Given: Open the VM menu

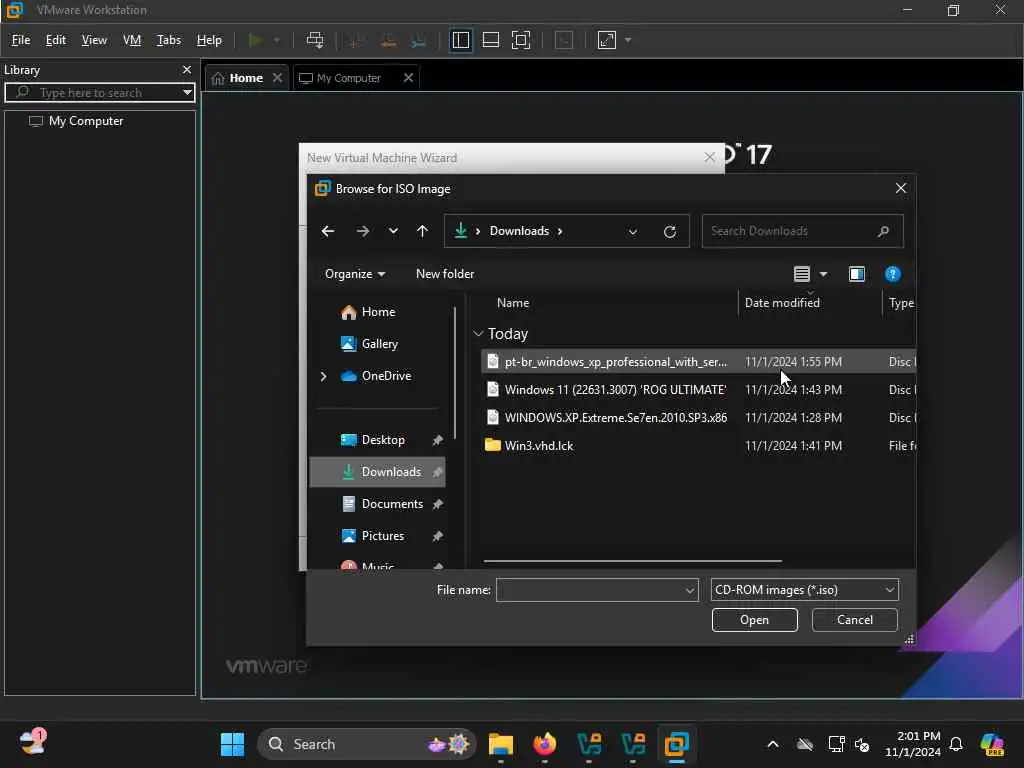Looking at the screenshot, I should pos(132,40).
